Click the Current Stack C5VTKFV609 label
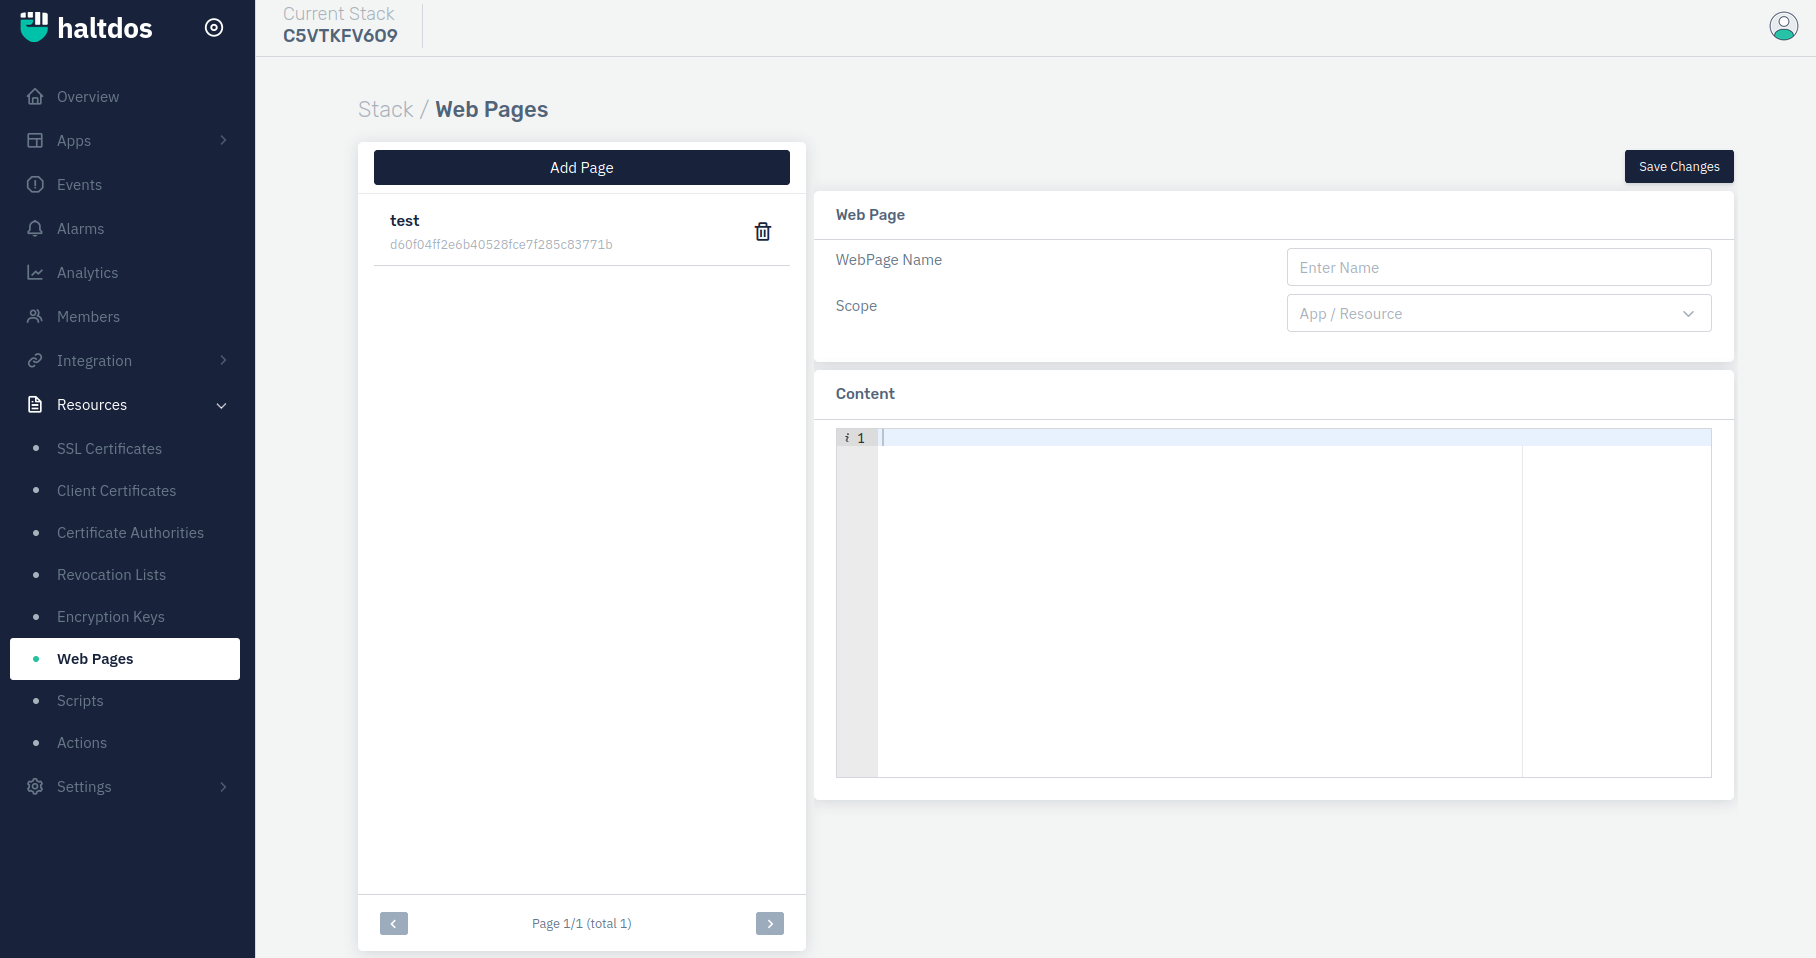1816x958 pixels. click(340, 25)
